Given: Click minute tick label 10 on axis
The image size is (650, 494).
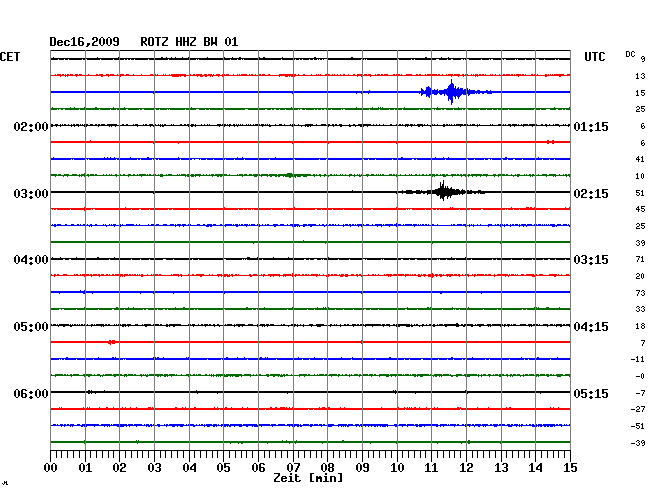Looking at the screenshot, I should (397, 468).
